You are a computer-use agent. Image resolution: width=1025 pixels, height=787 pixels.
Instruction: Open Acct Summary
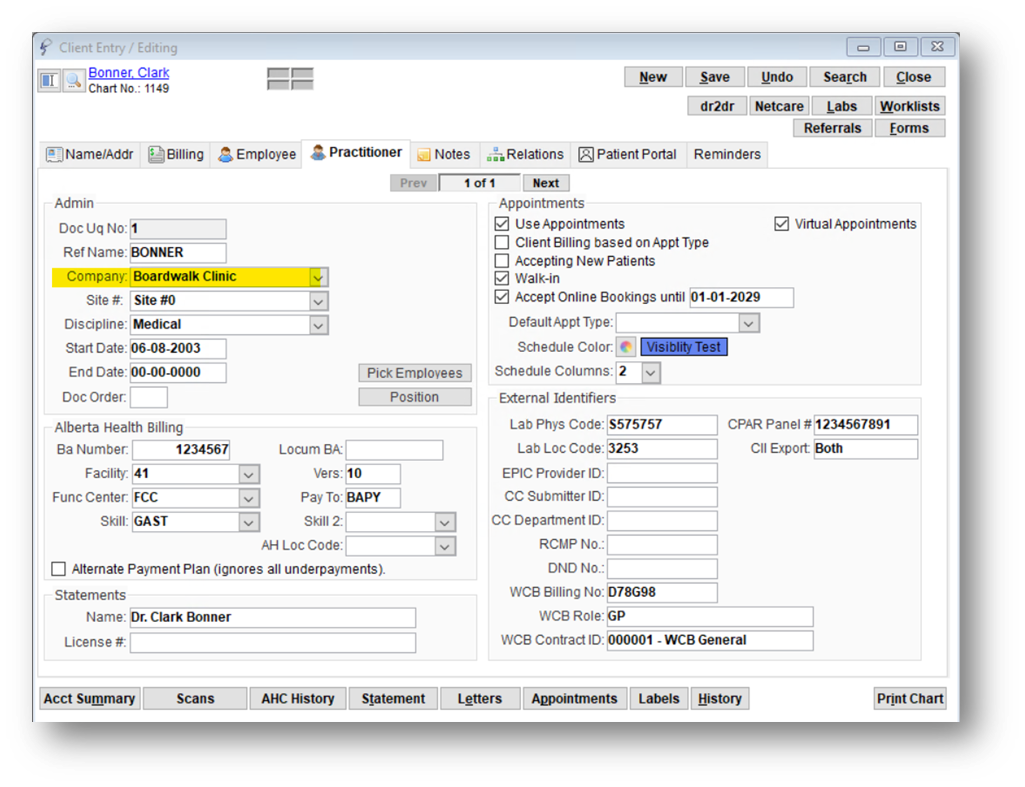pos(90,699)
